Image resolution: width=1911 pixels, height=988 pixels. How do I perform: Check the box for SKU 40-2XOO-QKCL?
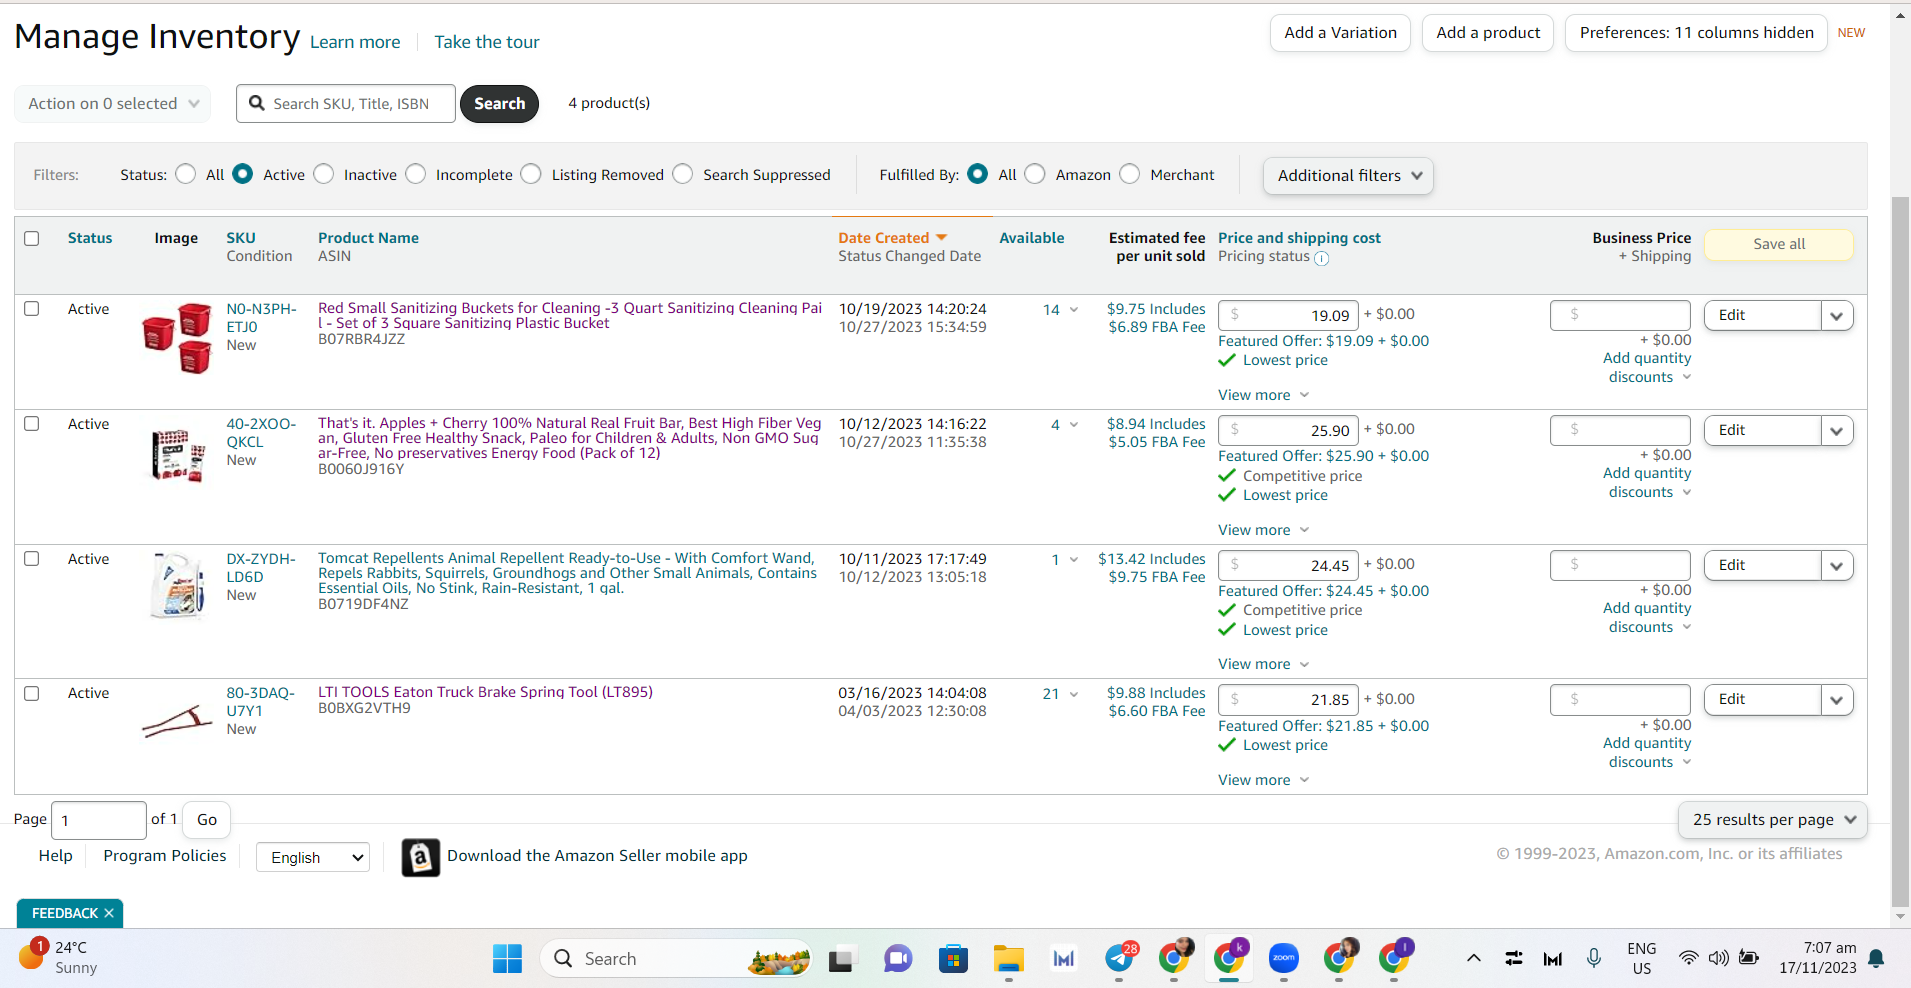pos(32,424)
